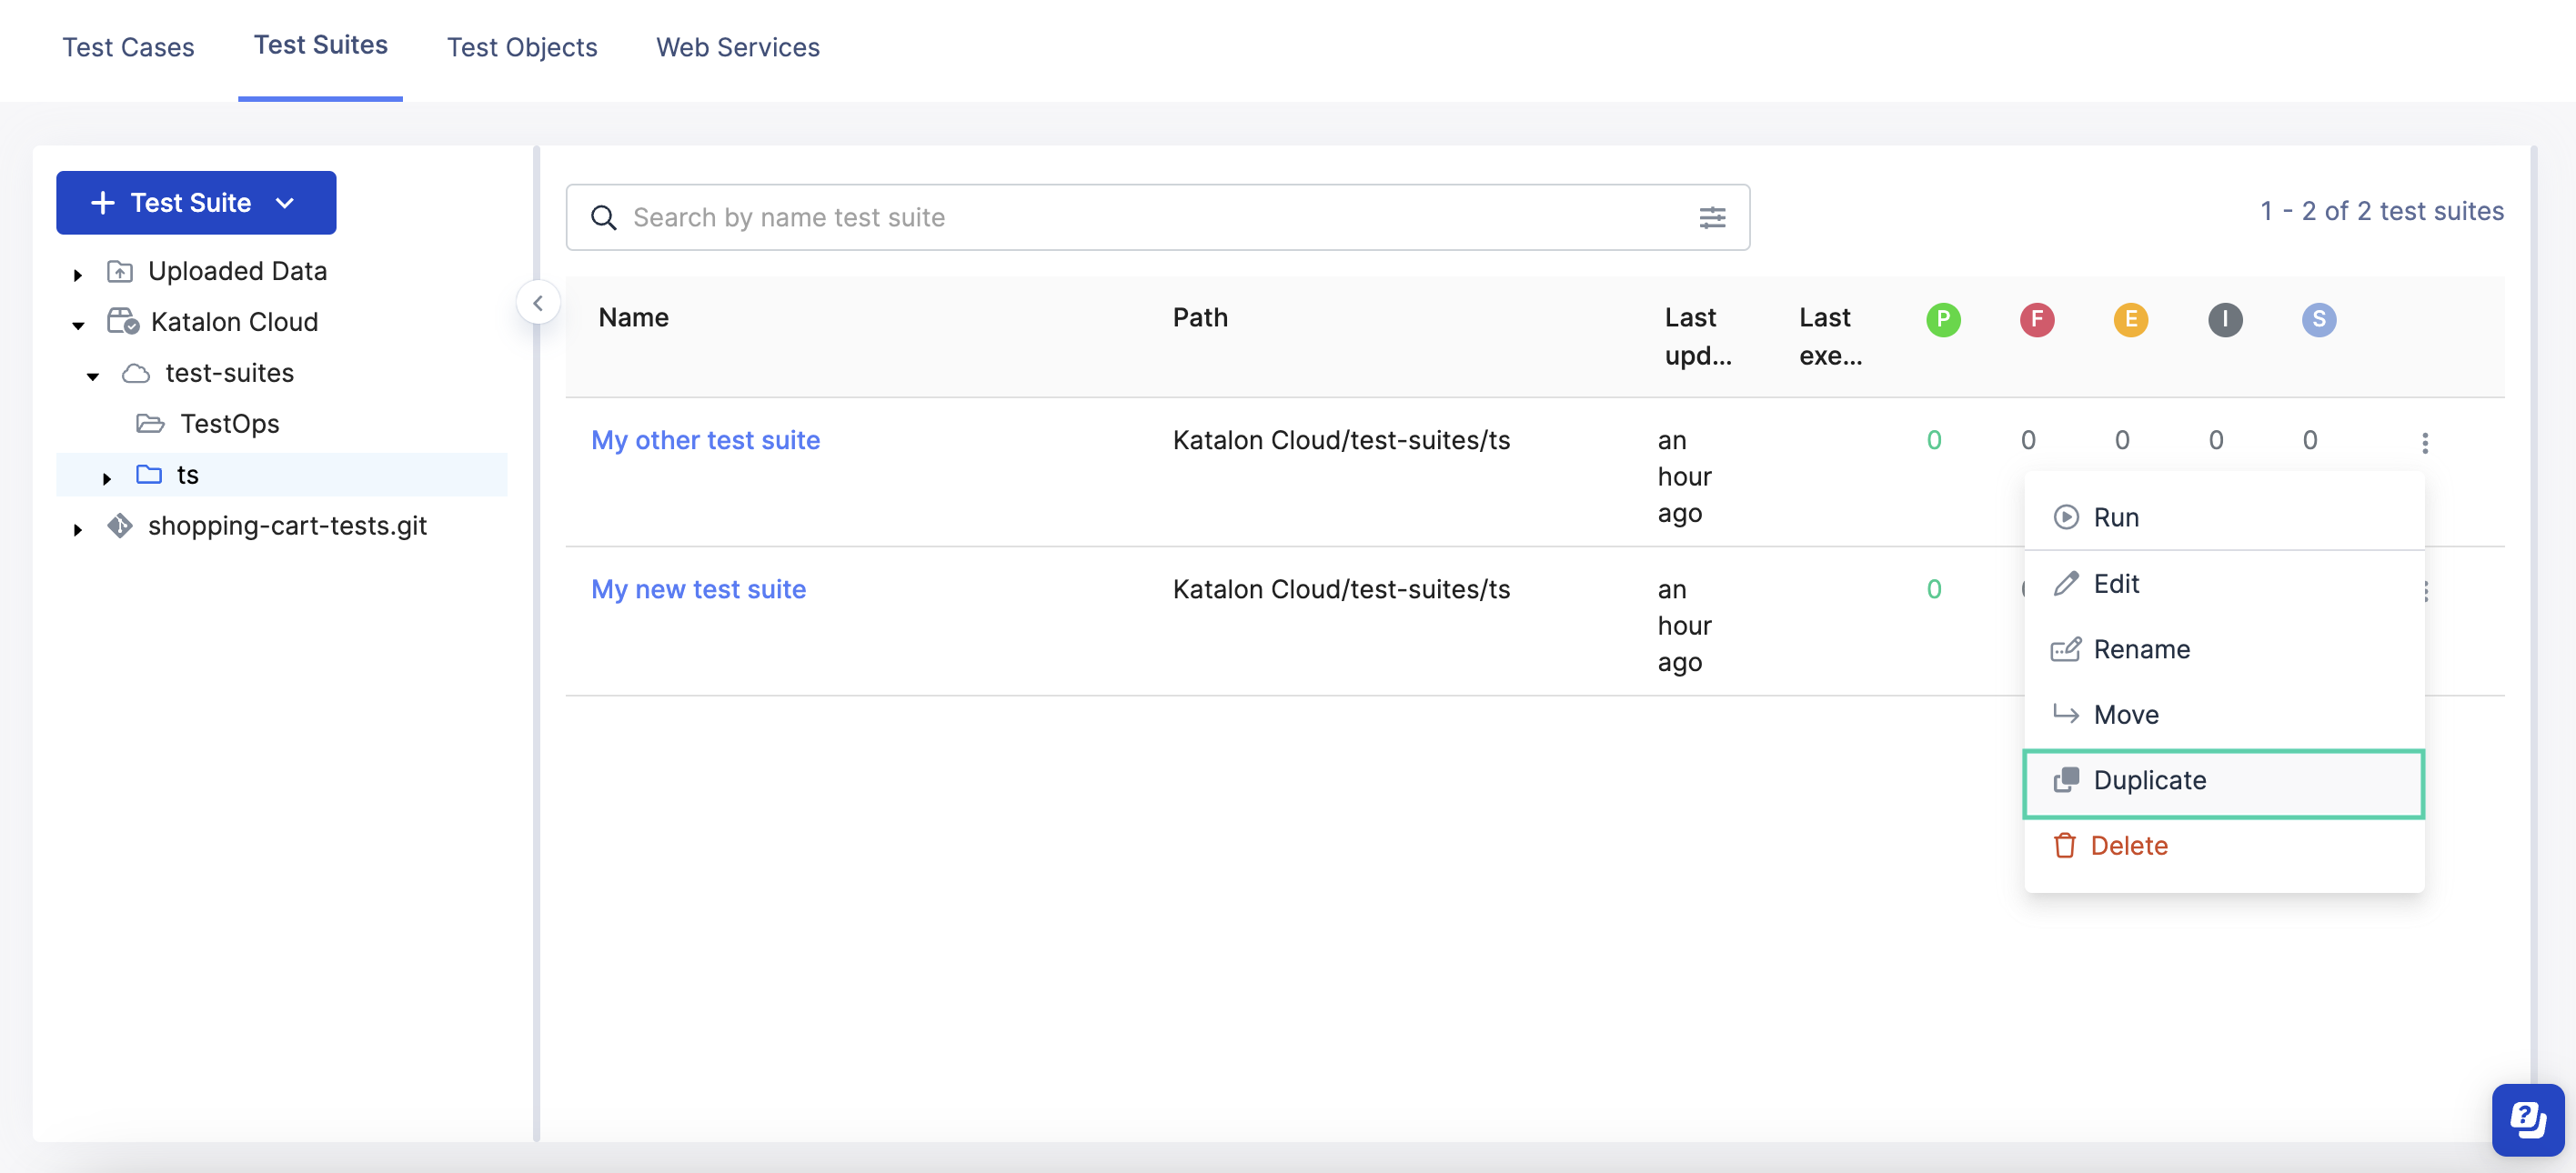Image resolution: width=2576 pixels, height=1173 pixels.
Task: Click the Rename icon in context menu
Action: 2065,647
